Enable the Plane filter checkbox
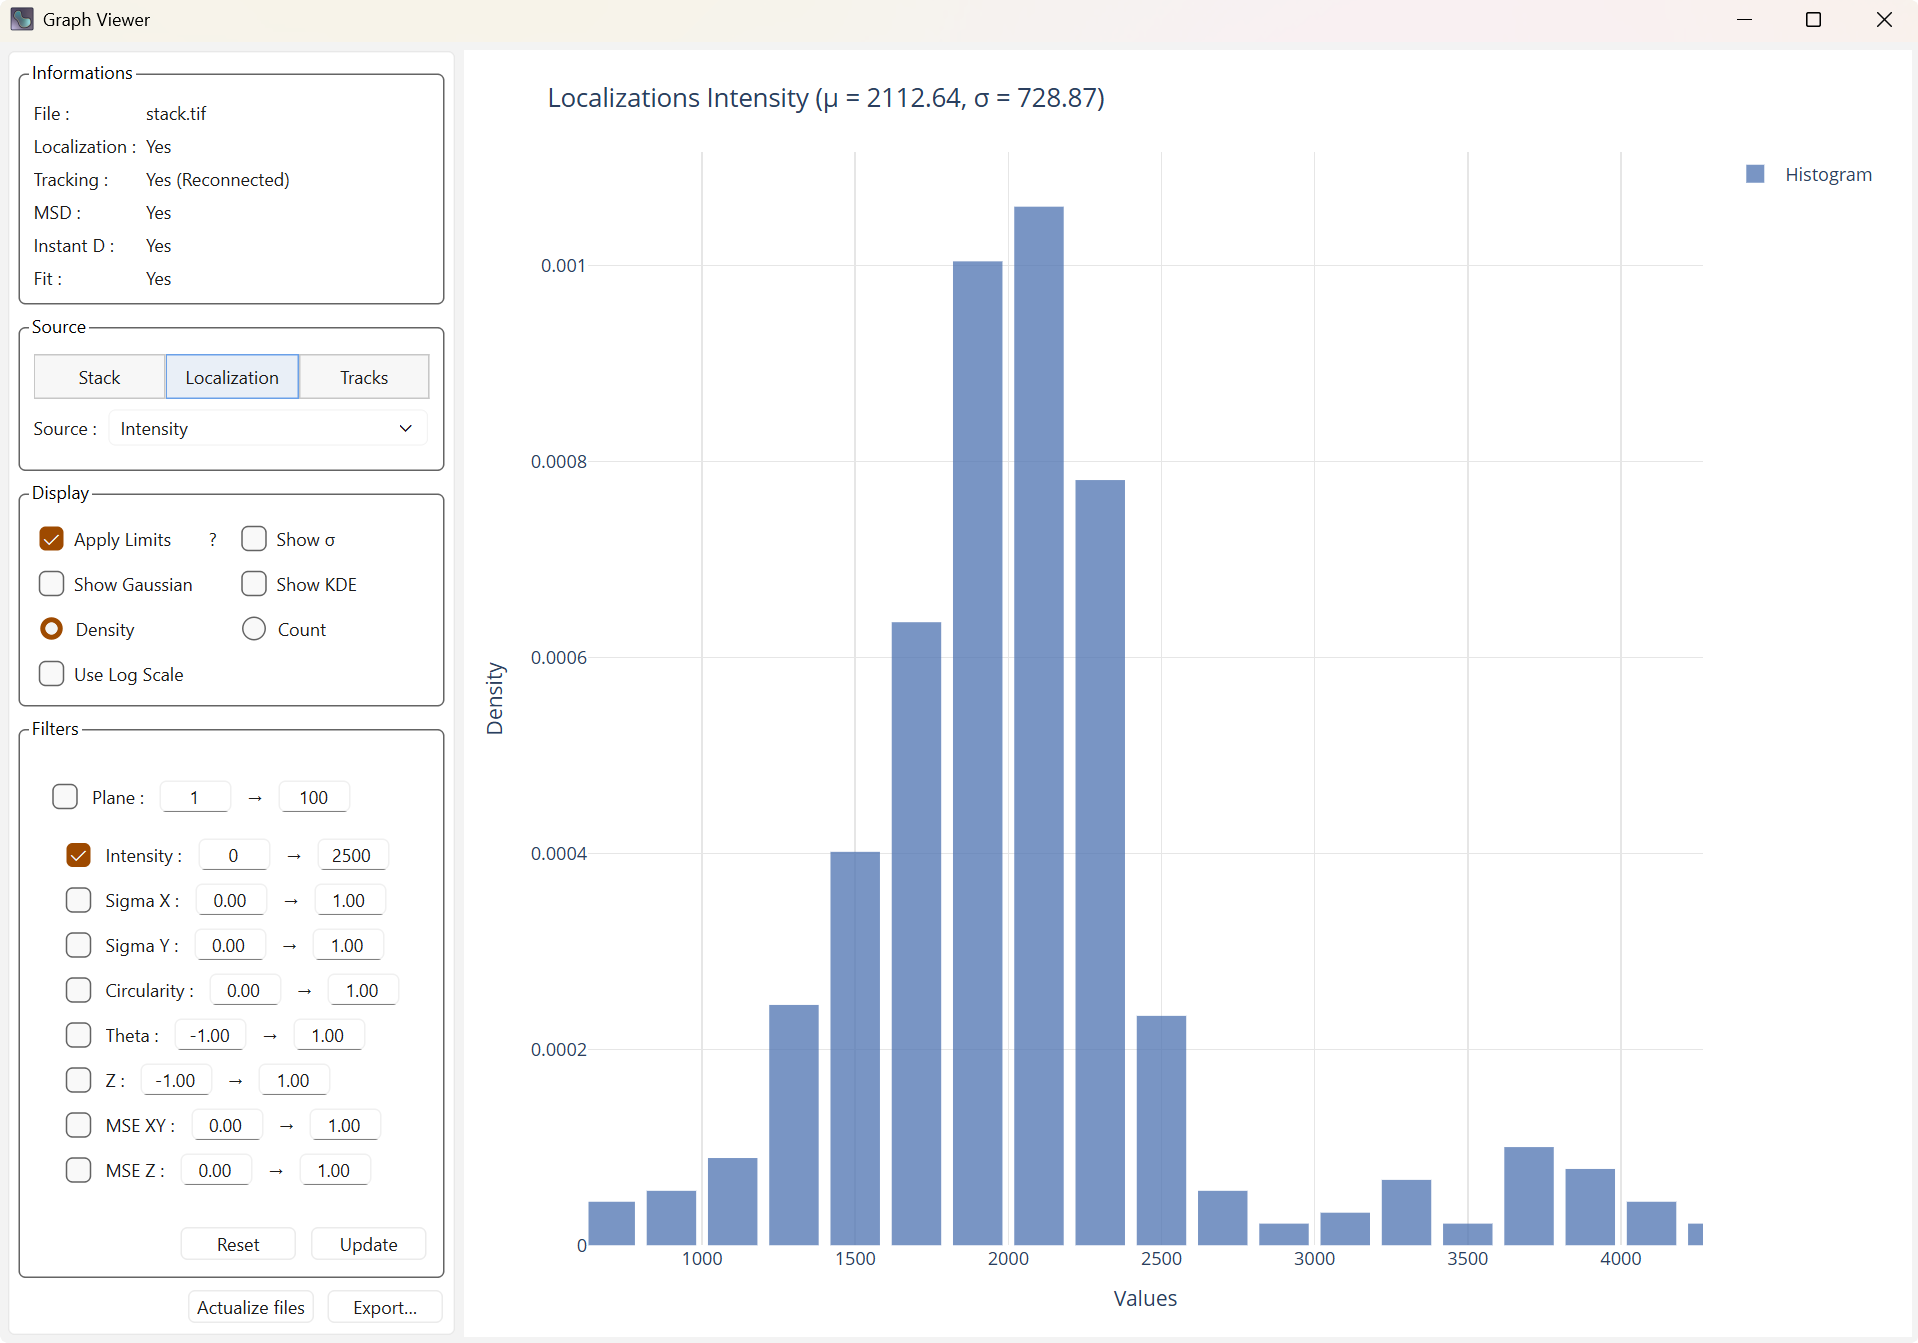1918x1343 pixels. [x=65, y=798]
